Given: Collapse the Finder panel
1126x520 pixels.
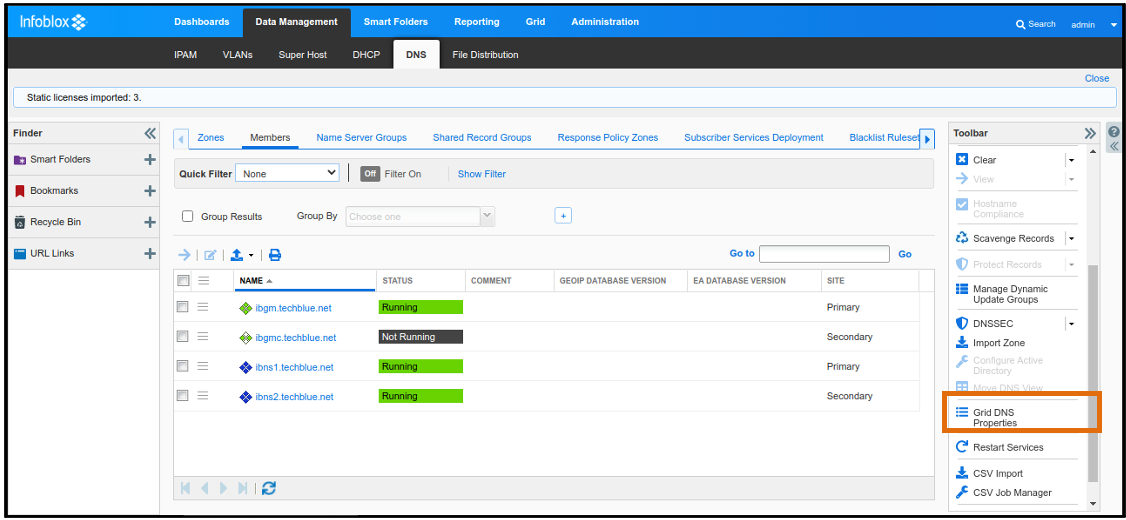Looking at the screenshot, I should 149,134.
